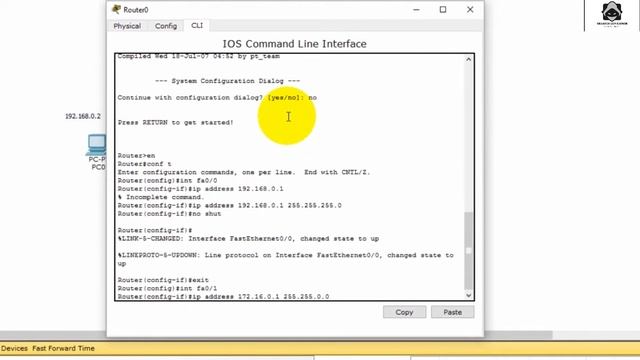Click the logo icon in top-right corner
The height and width of the screenshot is (360, 640).
click(611, 13)
